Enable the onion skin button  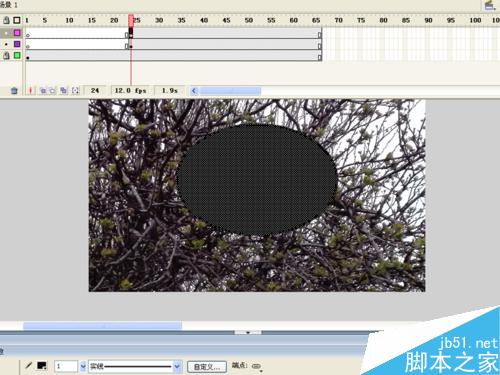tap(43, 90)
